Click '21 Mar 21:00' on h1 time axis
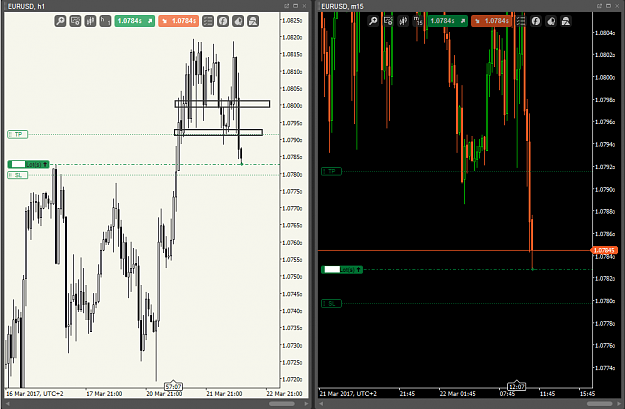This screenshot has height=409, width=625. pyautogui.click(x=224, y=394)
